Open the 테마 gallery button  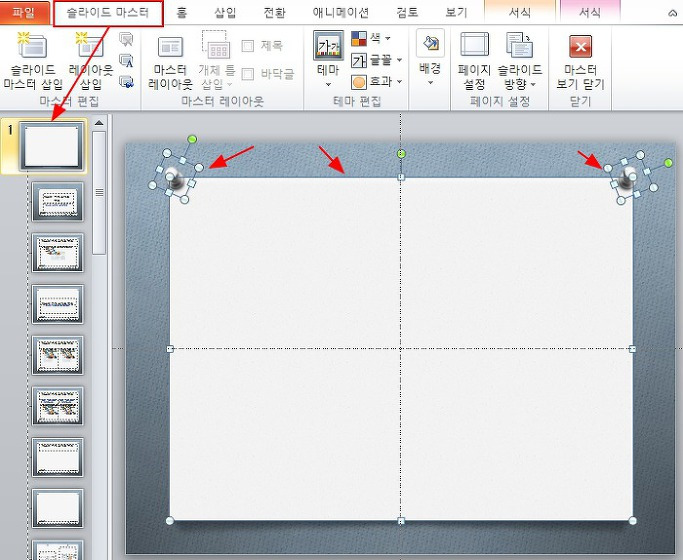tap(328, 45)
